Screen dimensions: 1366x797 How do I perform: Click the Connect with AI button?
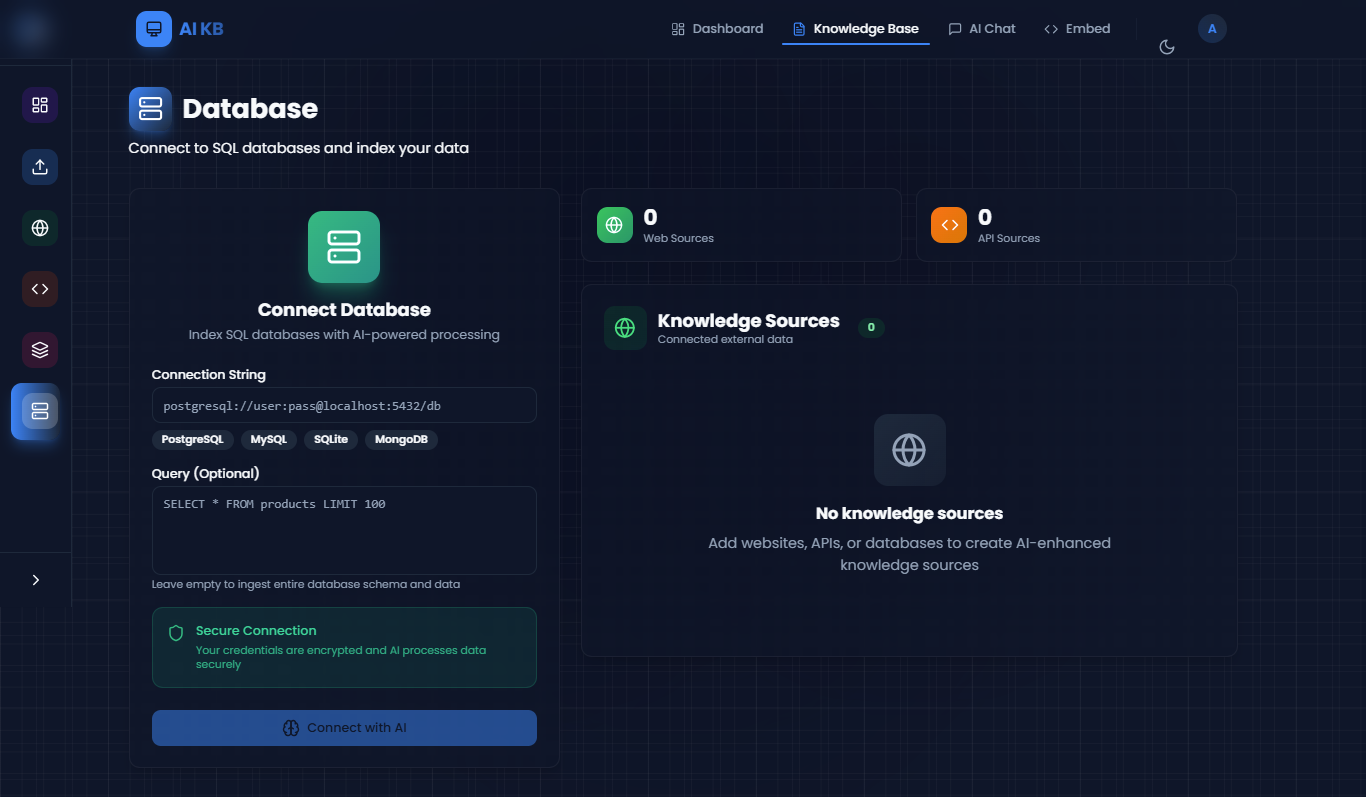click(344, 728)
